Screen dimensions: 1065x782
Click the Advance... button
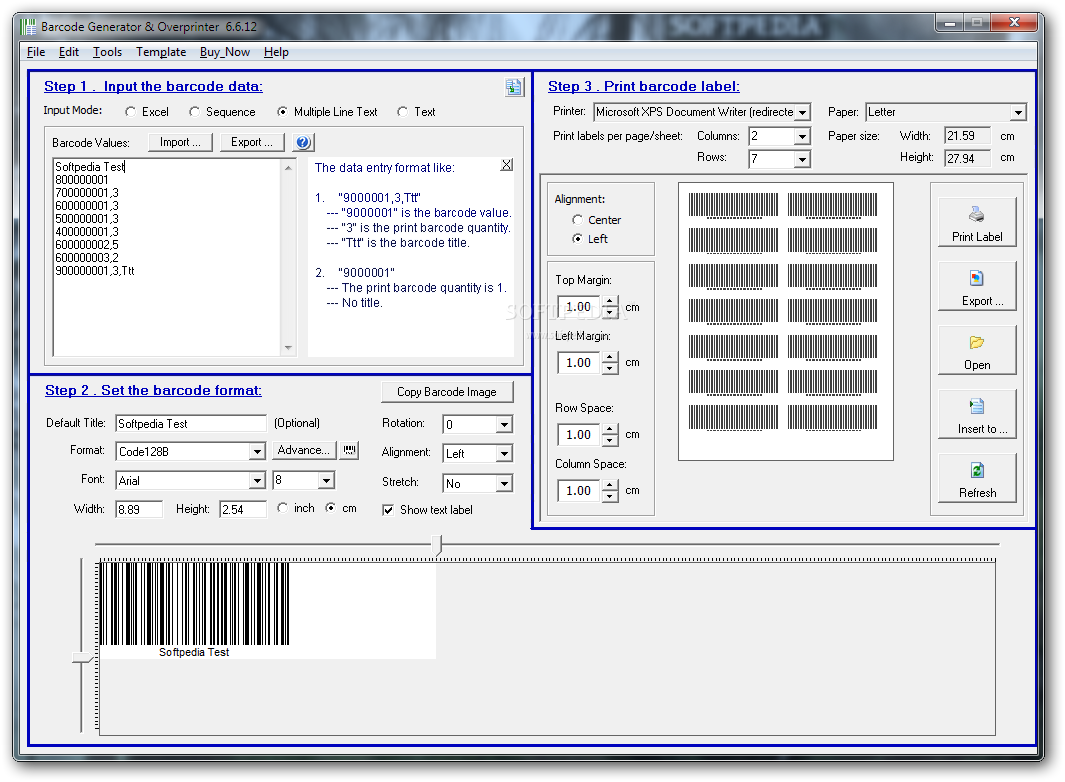(304, 450)
